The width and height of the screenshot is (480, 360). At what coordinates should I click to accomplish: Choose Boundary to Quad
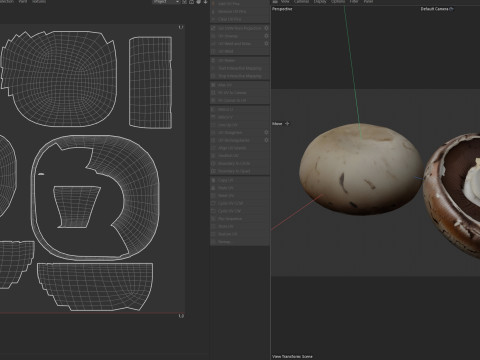(x=240, y=171)
